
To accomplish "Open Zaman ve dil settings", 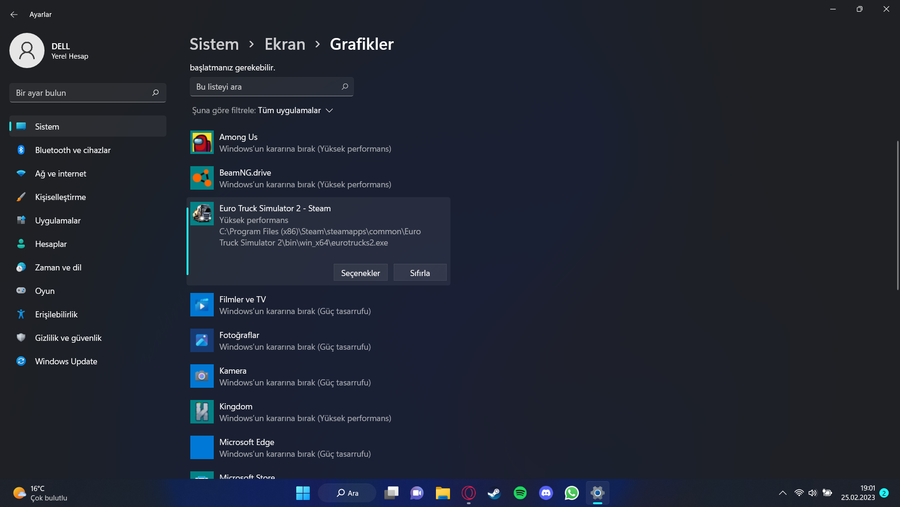I will click(x=88, y=268).
